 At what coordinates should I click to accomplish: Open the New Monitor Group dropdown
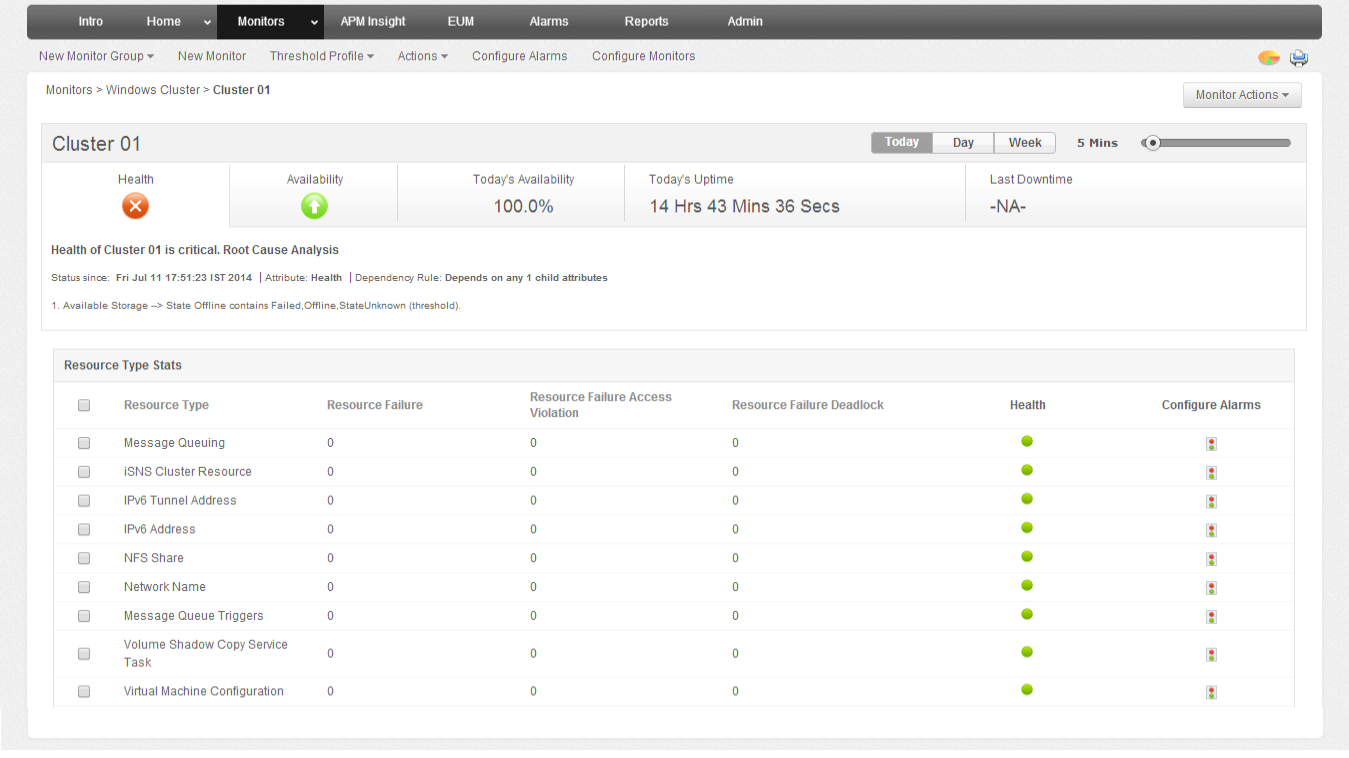[x=96, y=56]
